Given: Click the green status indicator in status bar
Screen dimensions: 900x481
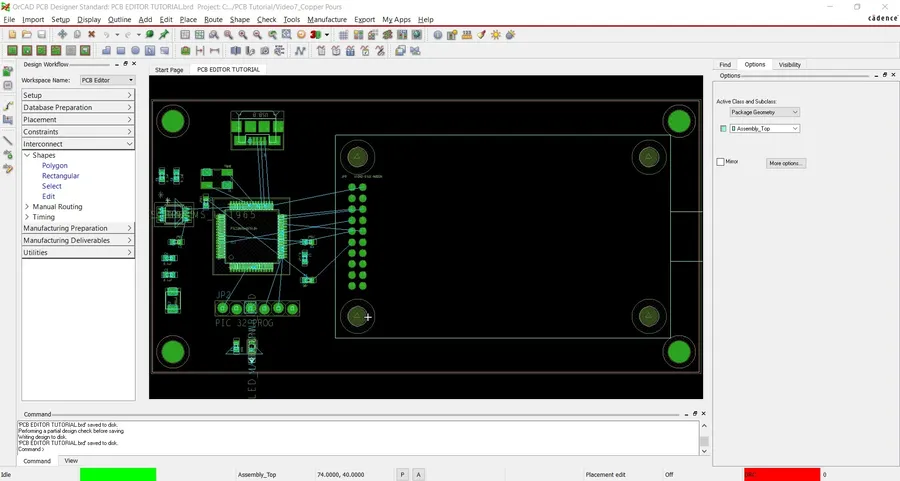Looking at the screenshot, I should point(118,475).
